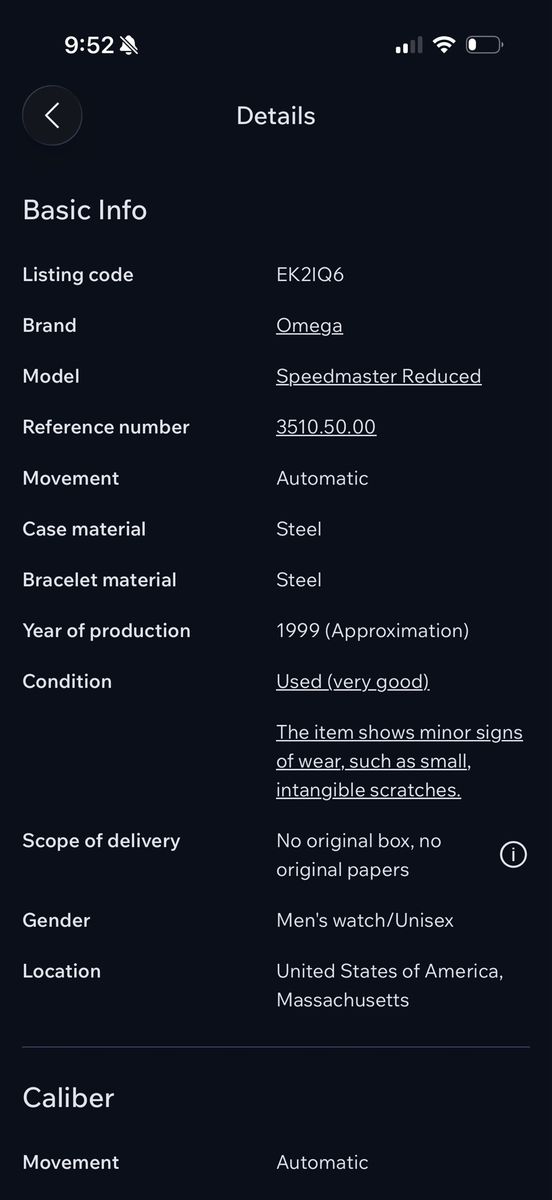Tap the Men's watch/Unisex gender value
This screenshot has width=552, height=1200.
[365, 920]
